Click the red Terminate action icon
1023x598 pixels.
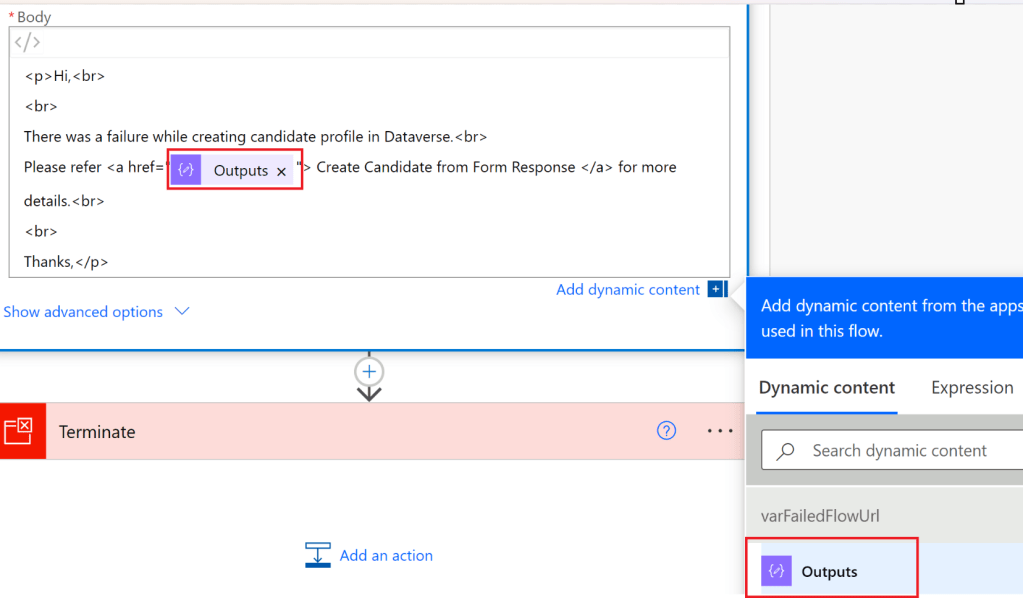[x=19, y=431]
